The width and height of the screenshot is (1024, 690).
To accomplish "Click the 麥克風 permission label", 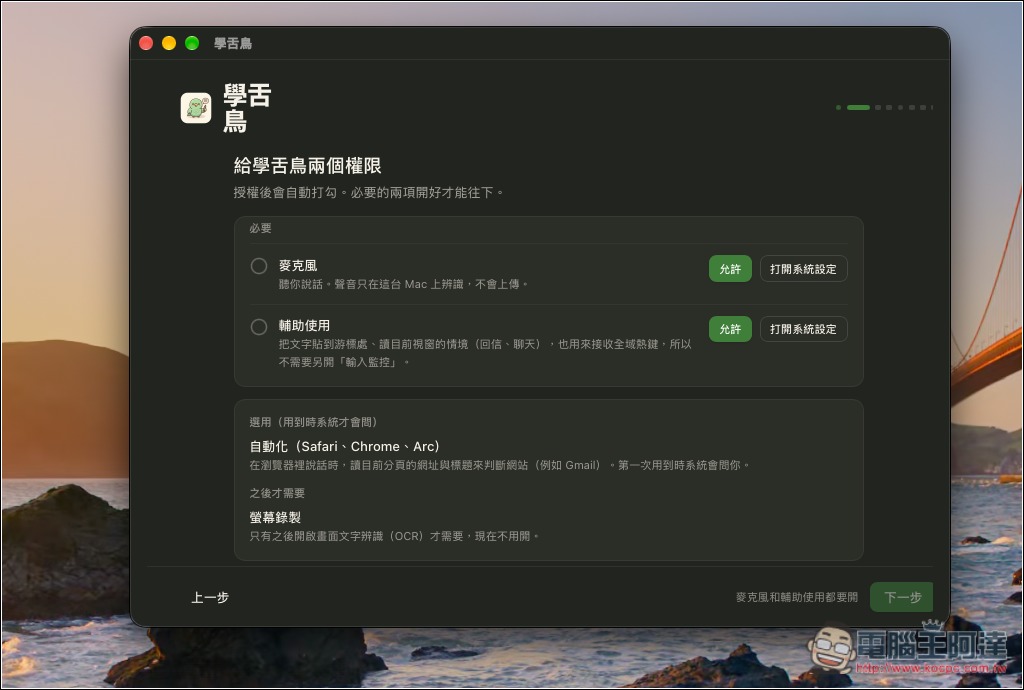I will [x=298, y=266].
